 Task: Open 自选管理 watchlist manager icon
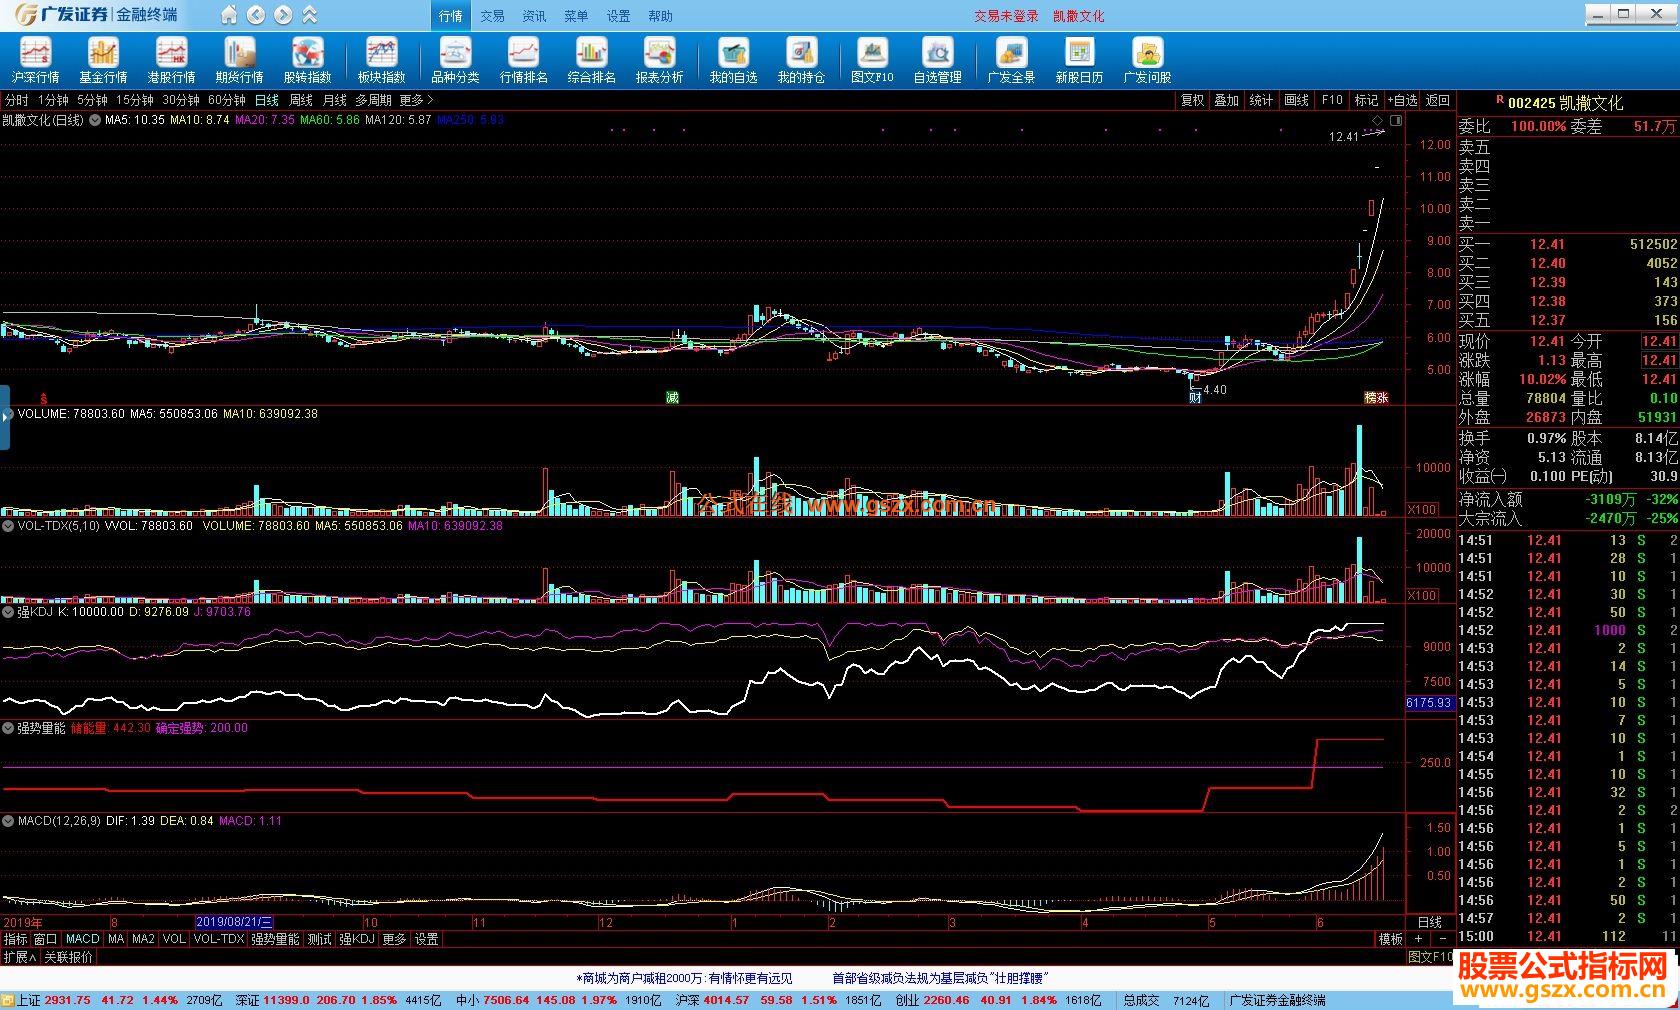pyautogui.click(x=937, y=60)
